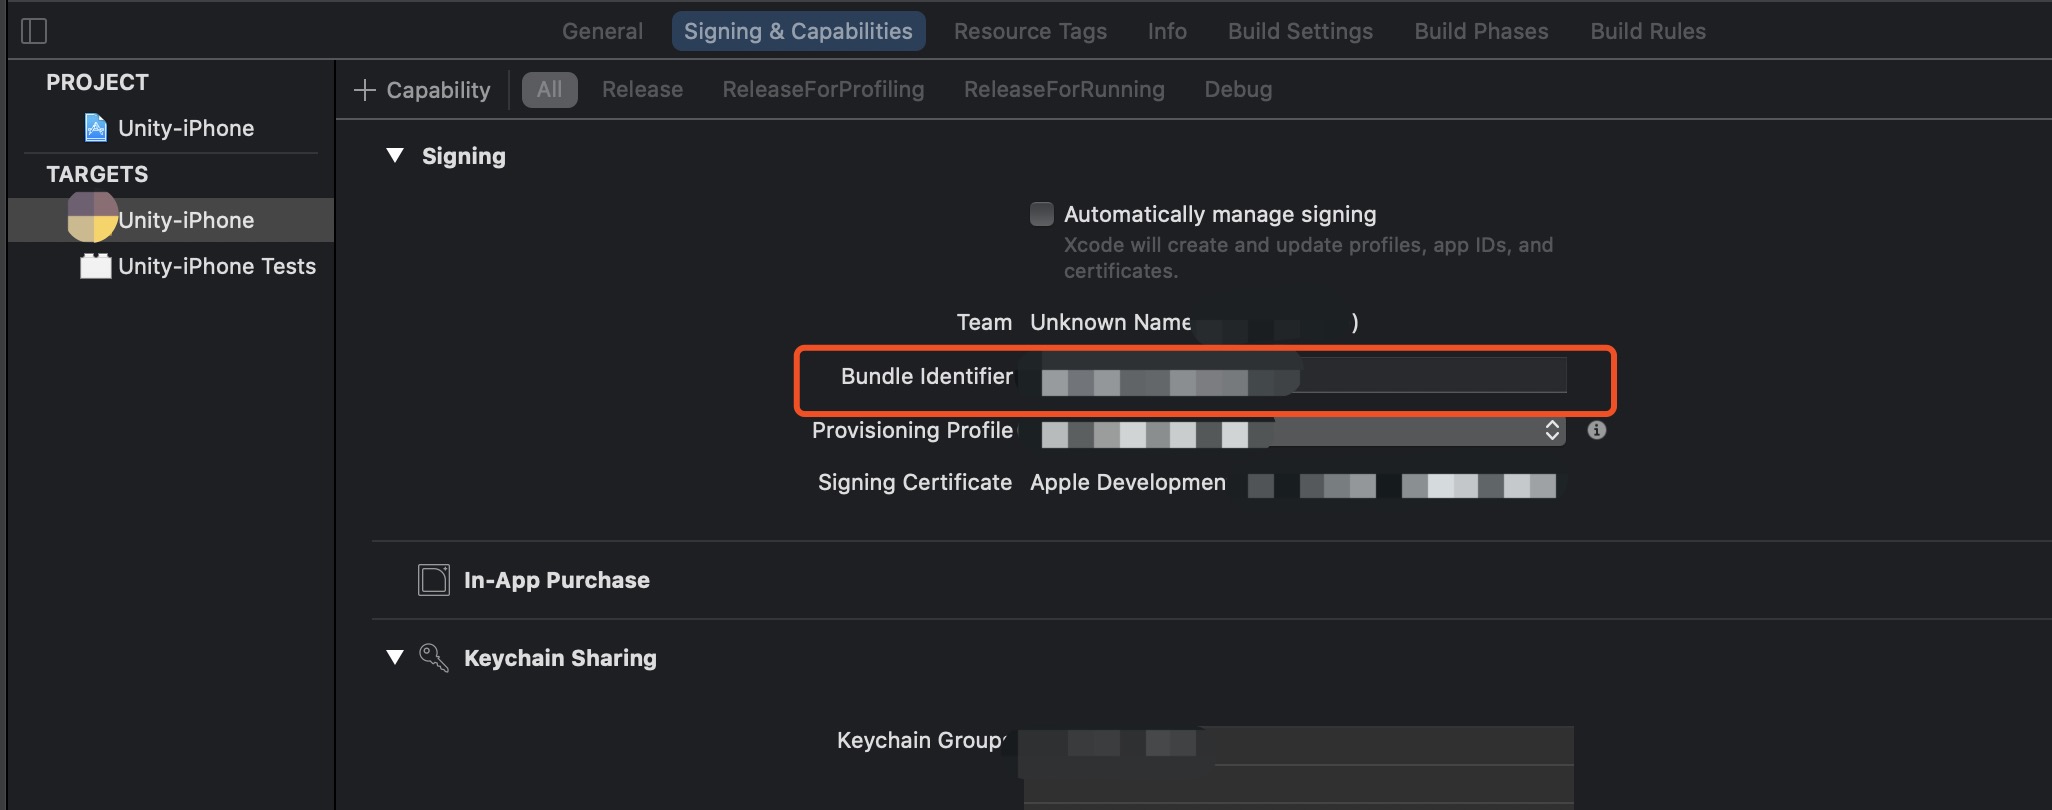Screen dimensions: 2052x810
Task: Open the Resource Tags tab
Action: [1030, 31]
